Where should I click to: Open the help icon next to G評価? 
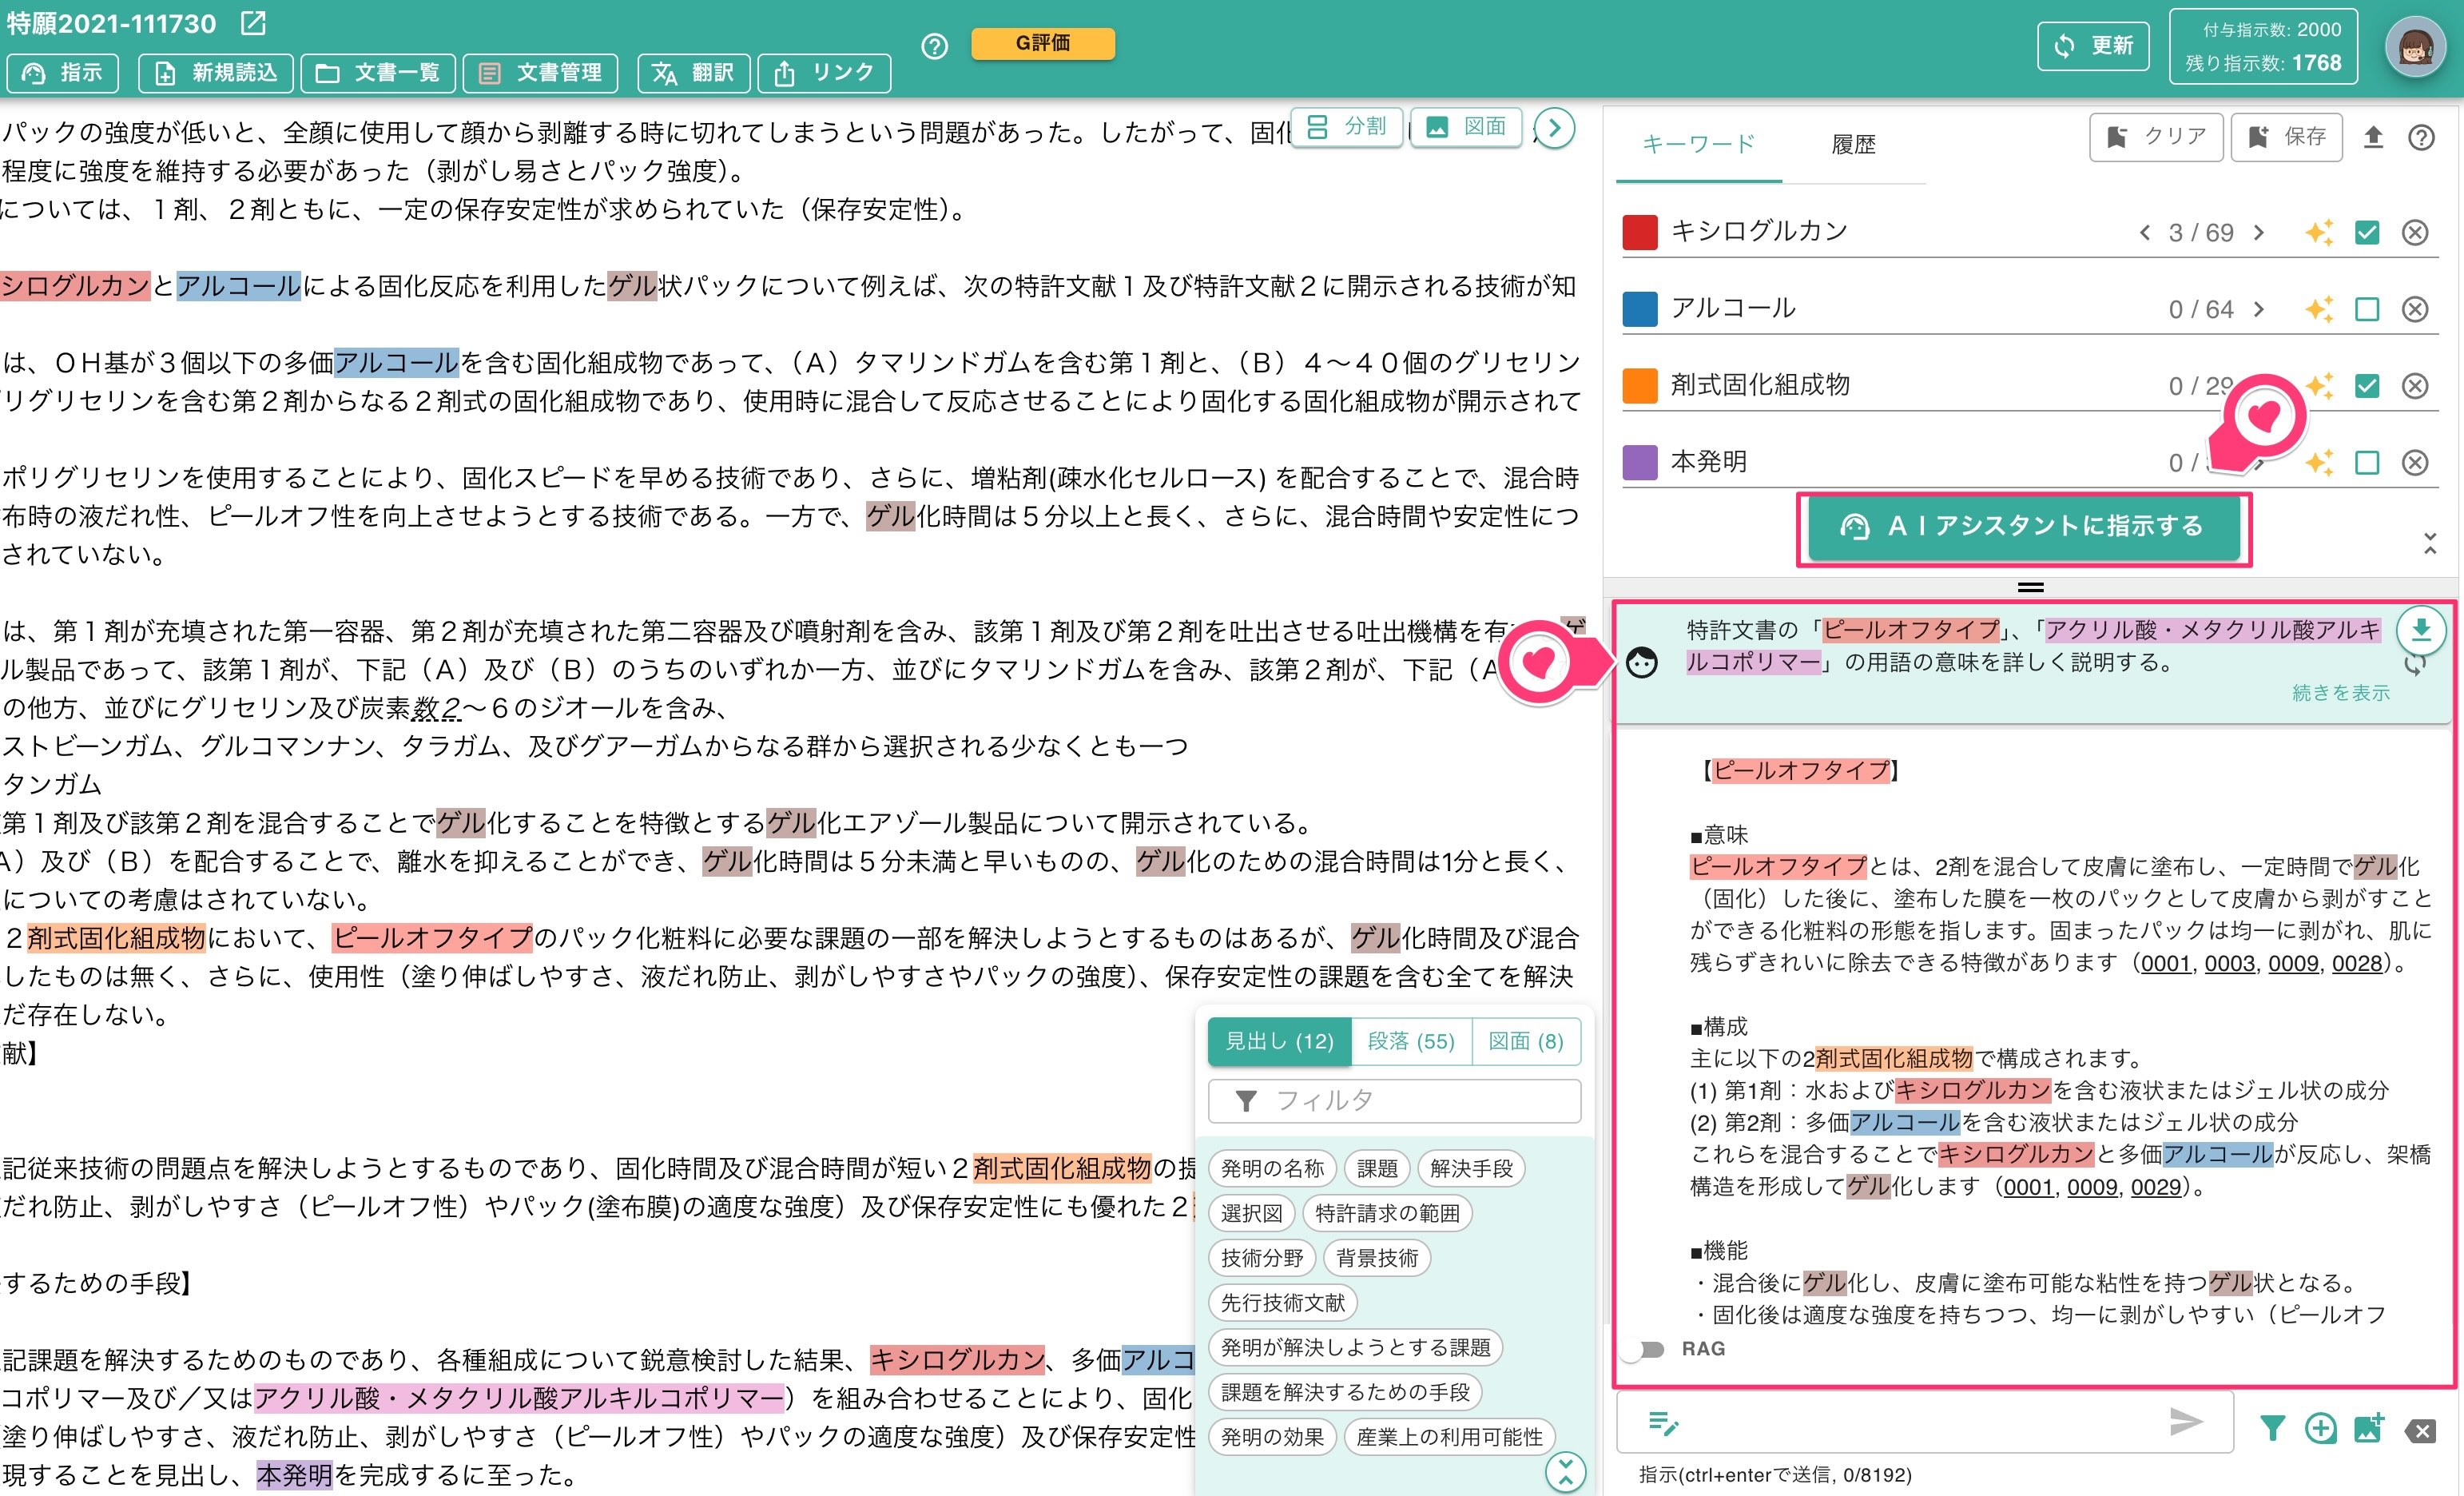point(934,46)
